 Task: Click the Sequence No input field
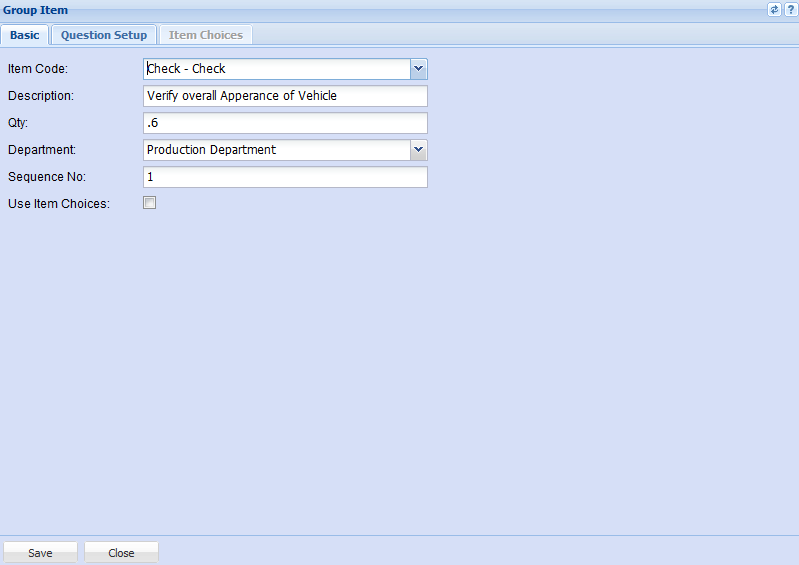click(x=285, y=177)
